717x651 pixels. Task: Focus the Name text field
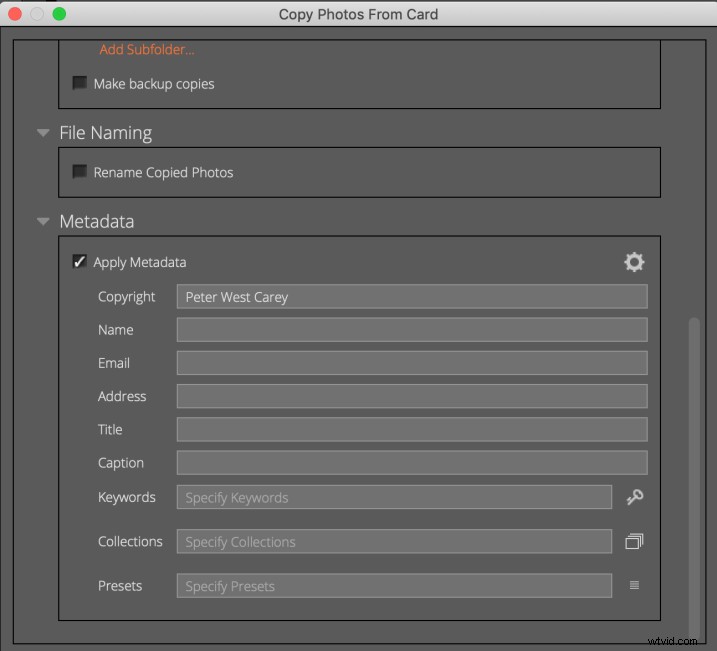(411, 330)
